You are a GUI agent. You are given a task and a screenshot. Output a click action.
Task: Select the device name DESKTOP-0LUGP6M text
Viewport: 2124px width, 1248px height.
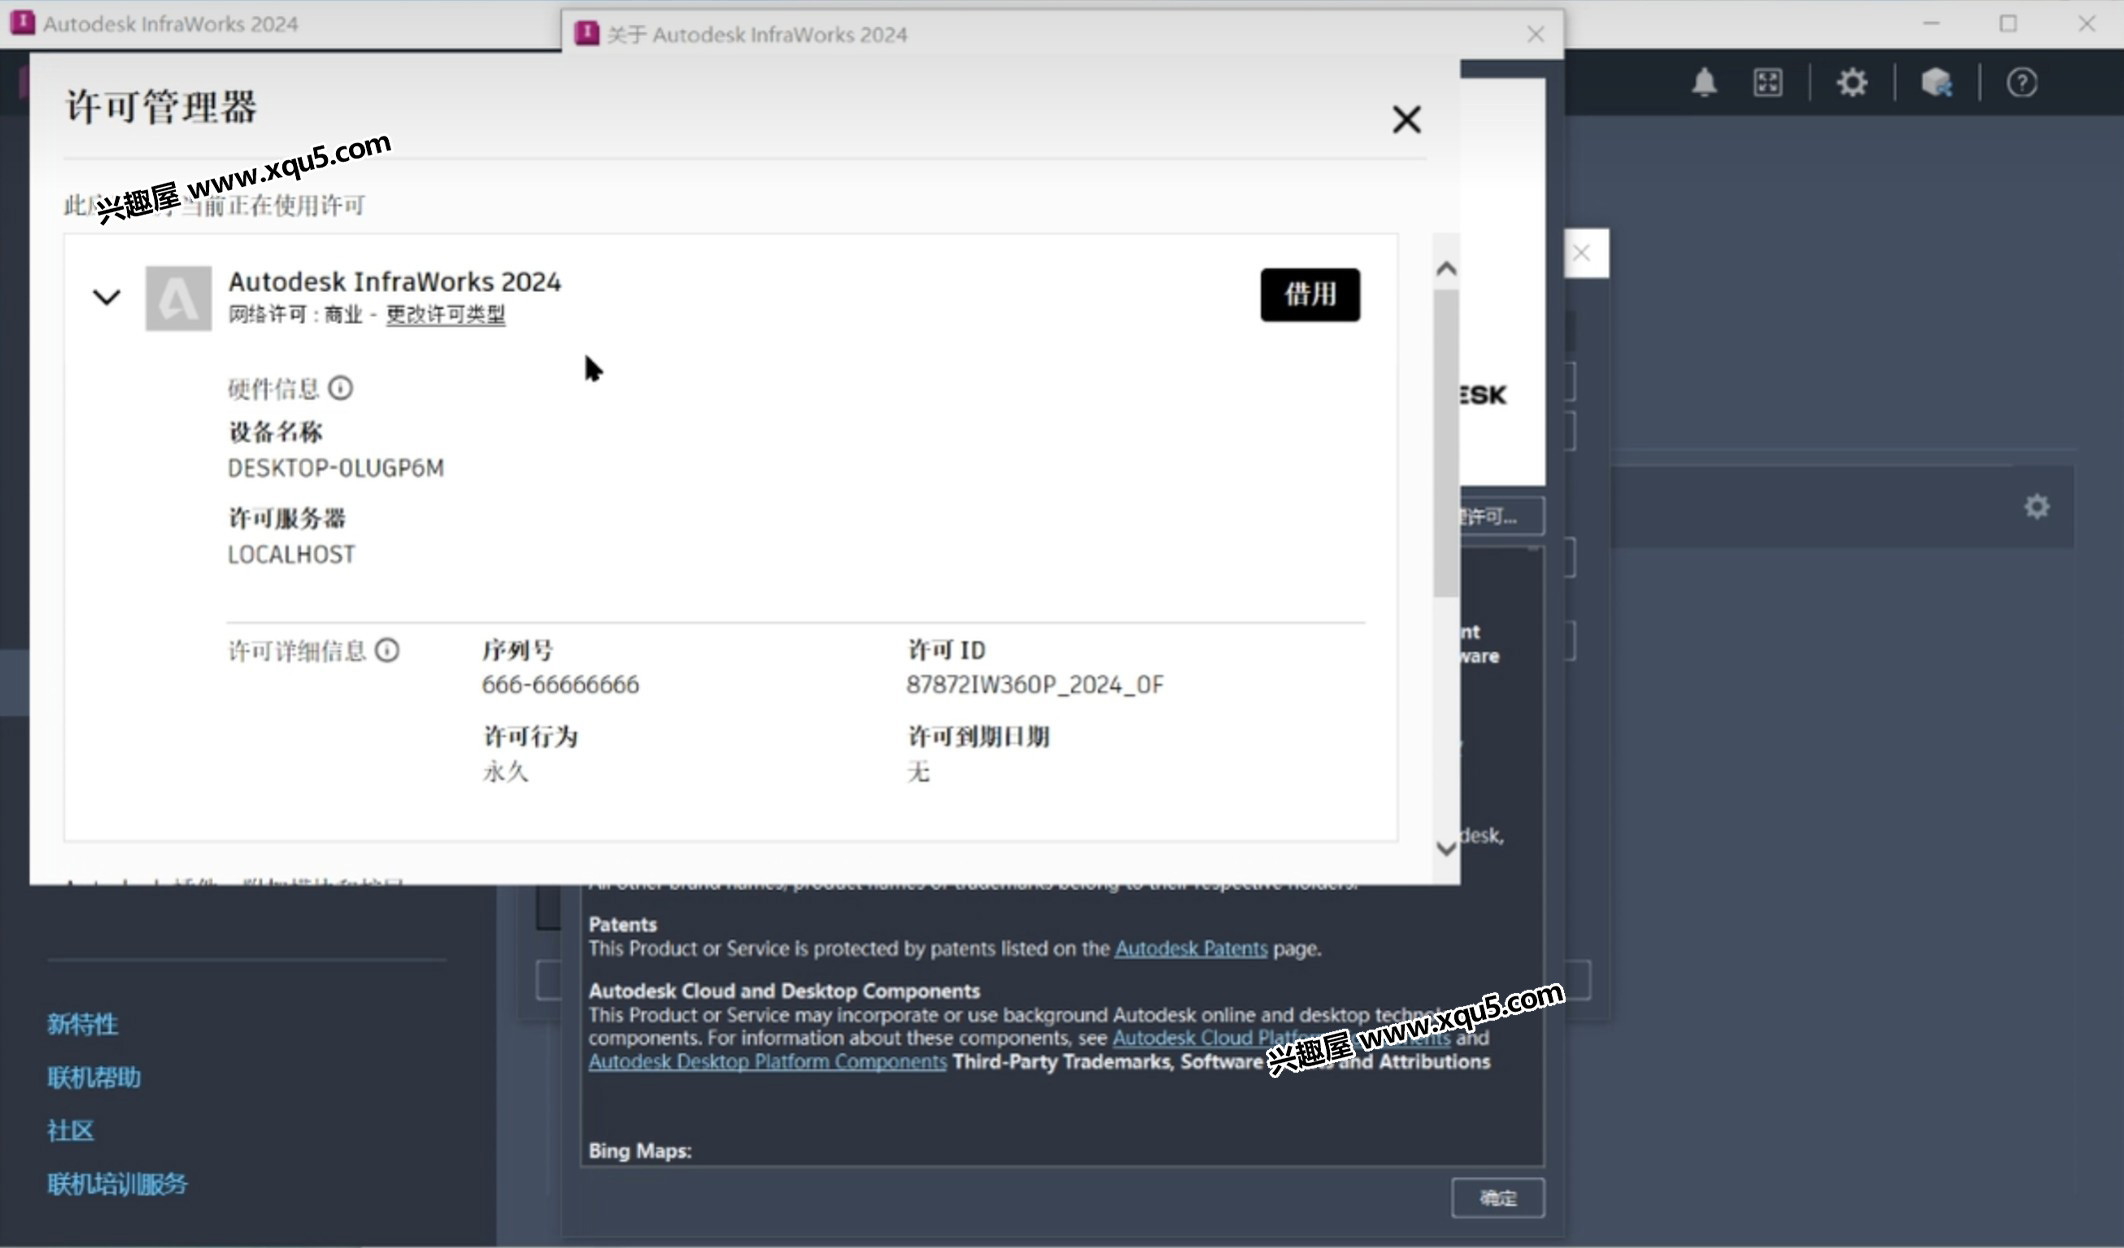335,468
